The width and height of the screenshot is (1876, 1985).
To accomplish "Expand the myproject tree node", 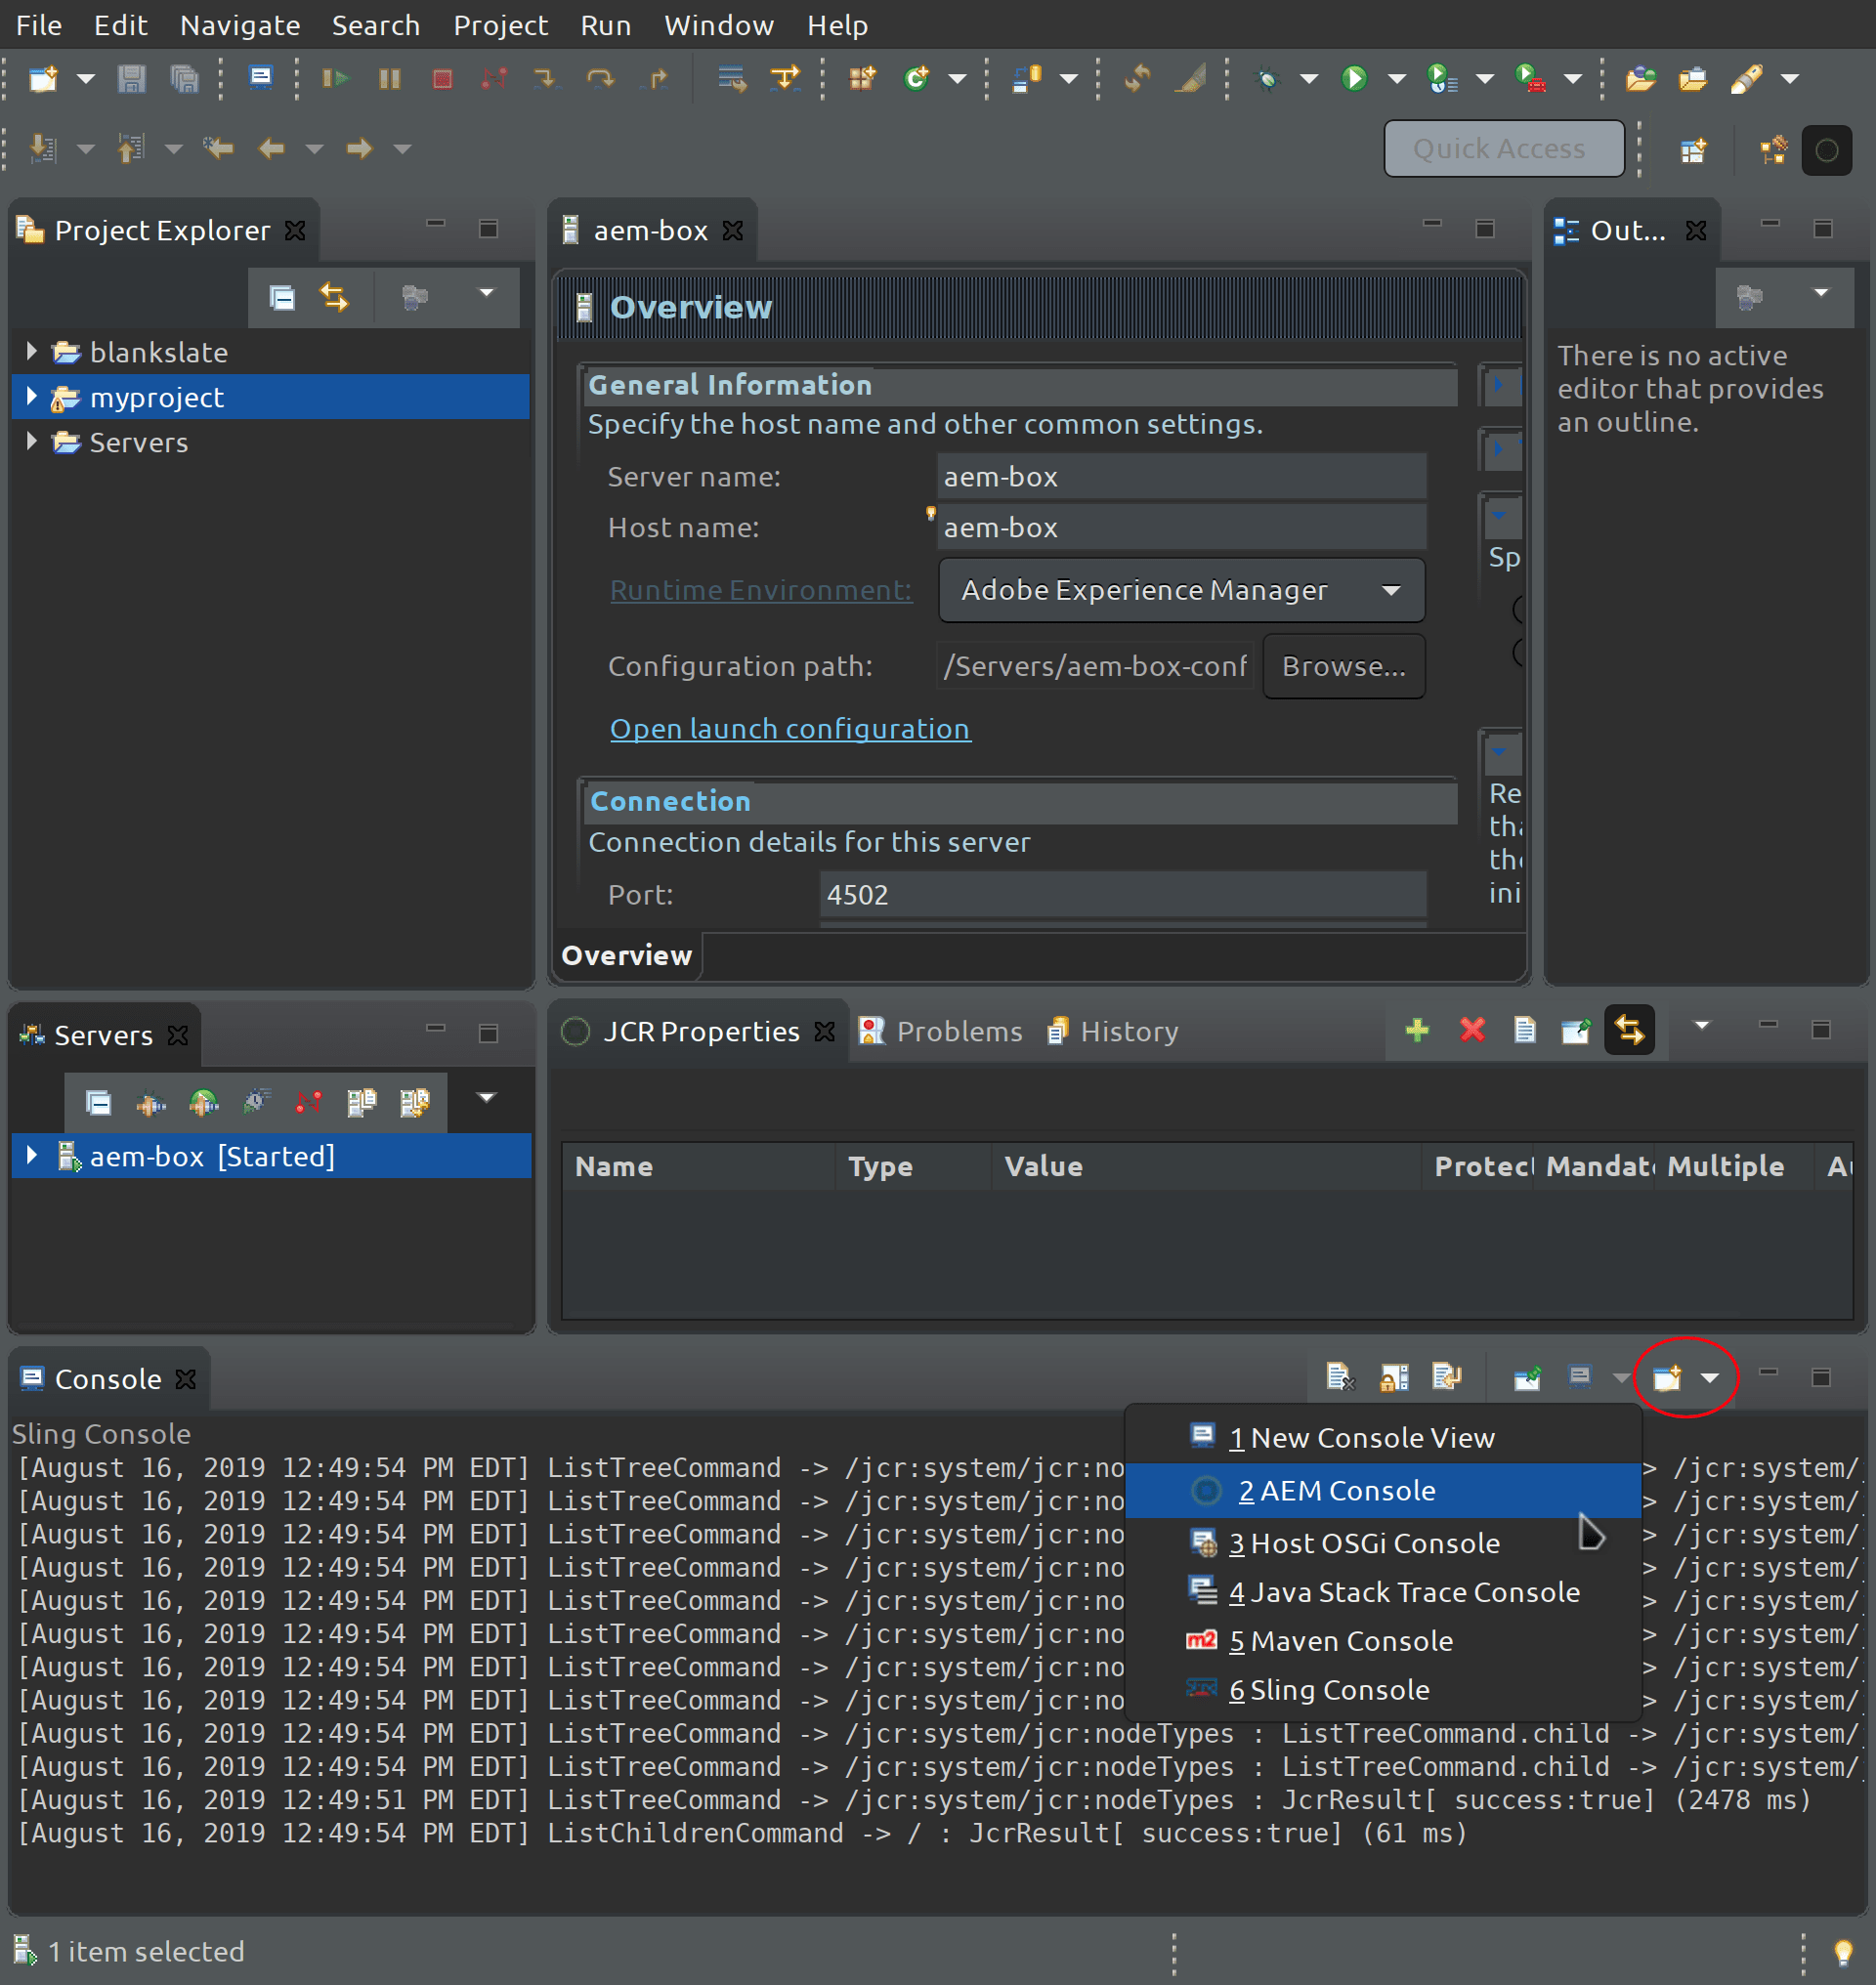I will point(31,396).
